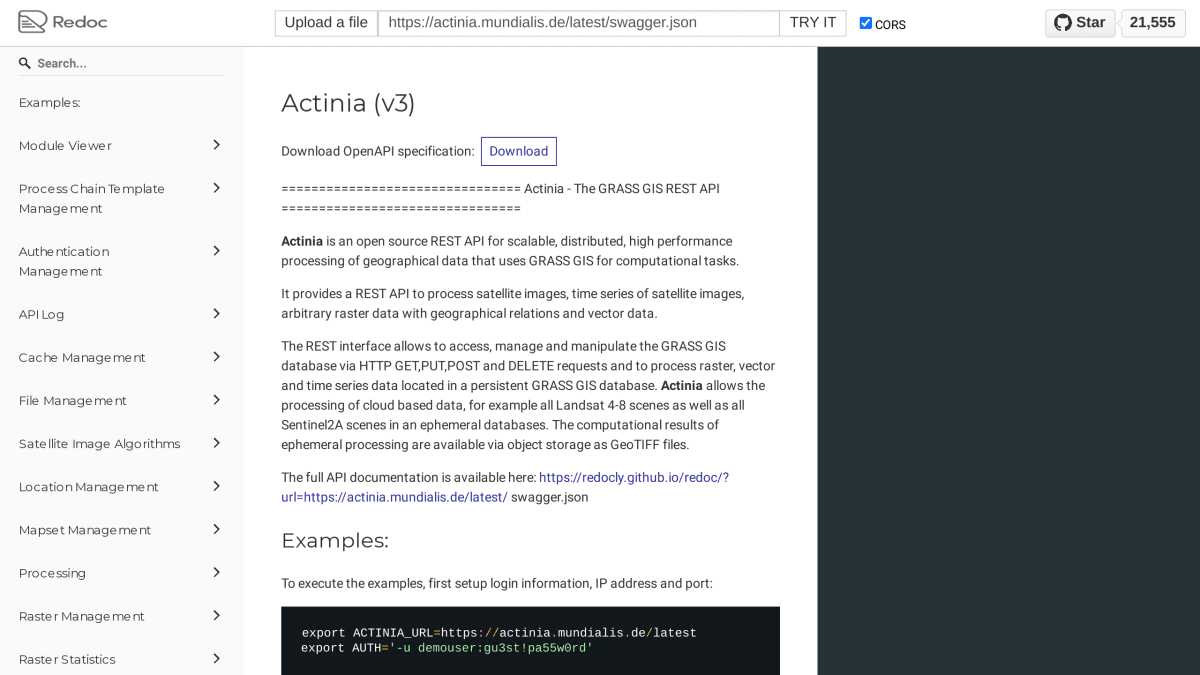Screen dimensions: 1200x675
Task: Click the export ACTINIA_URL code line
Action: click(x=499, y=633)
